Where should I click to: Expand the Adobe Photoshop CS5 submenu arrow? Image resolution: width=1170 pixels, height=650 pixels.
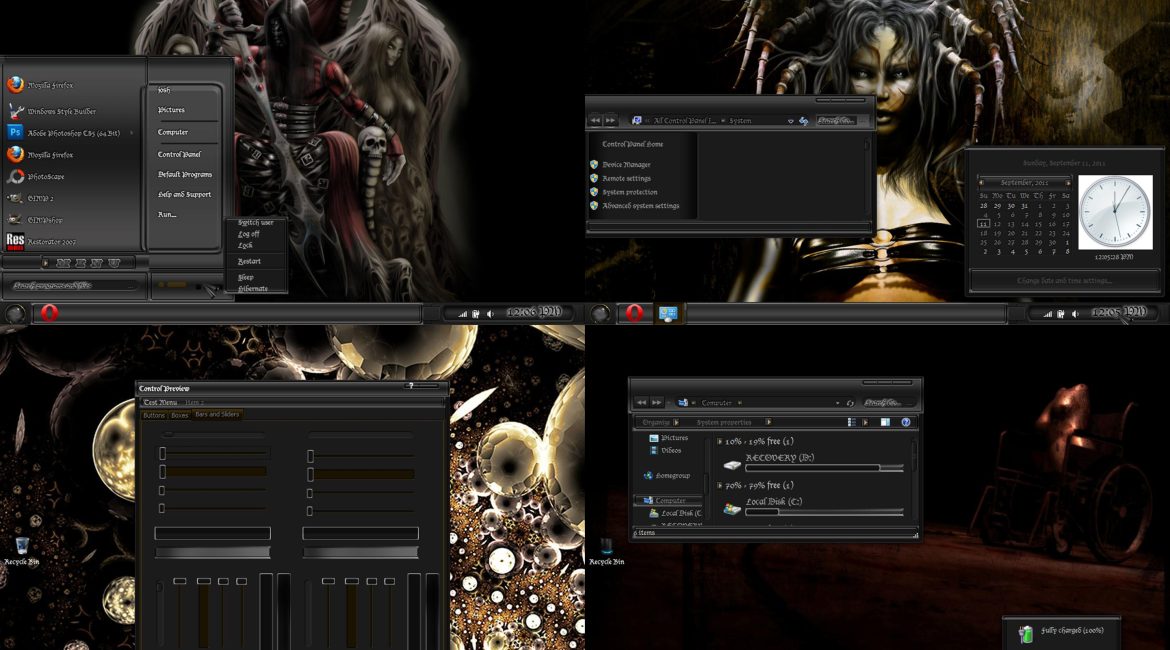tap(131, 132)
